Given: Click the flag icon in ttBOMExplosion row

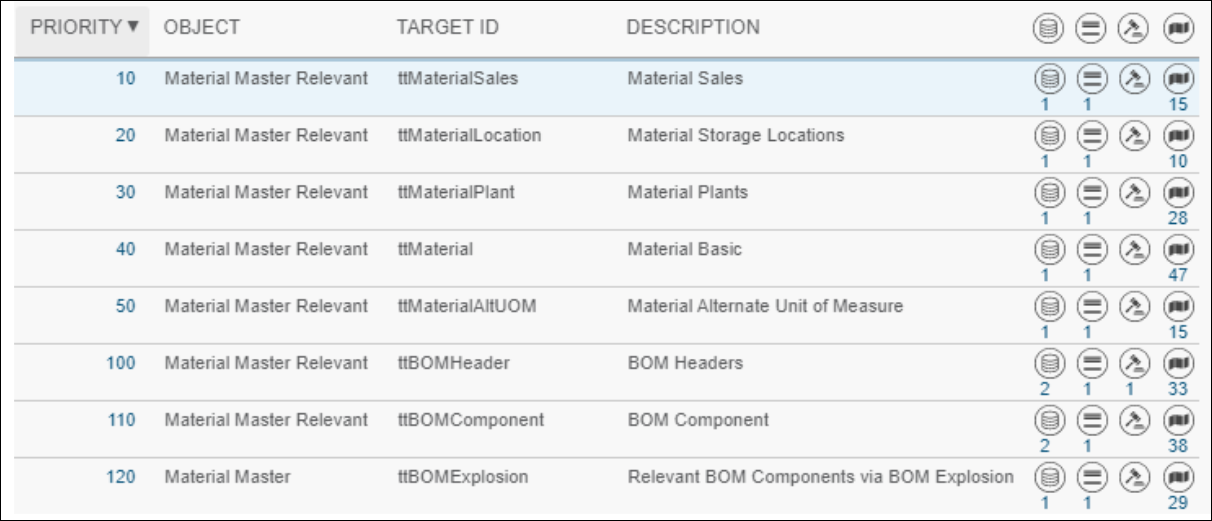Looking at the screenshot, I should (x=1177, y=478).
